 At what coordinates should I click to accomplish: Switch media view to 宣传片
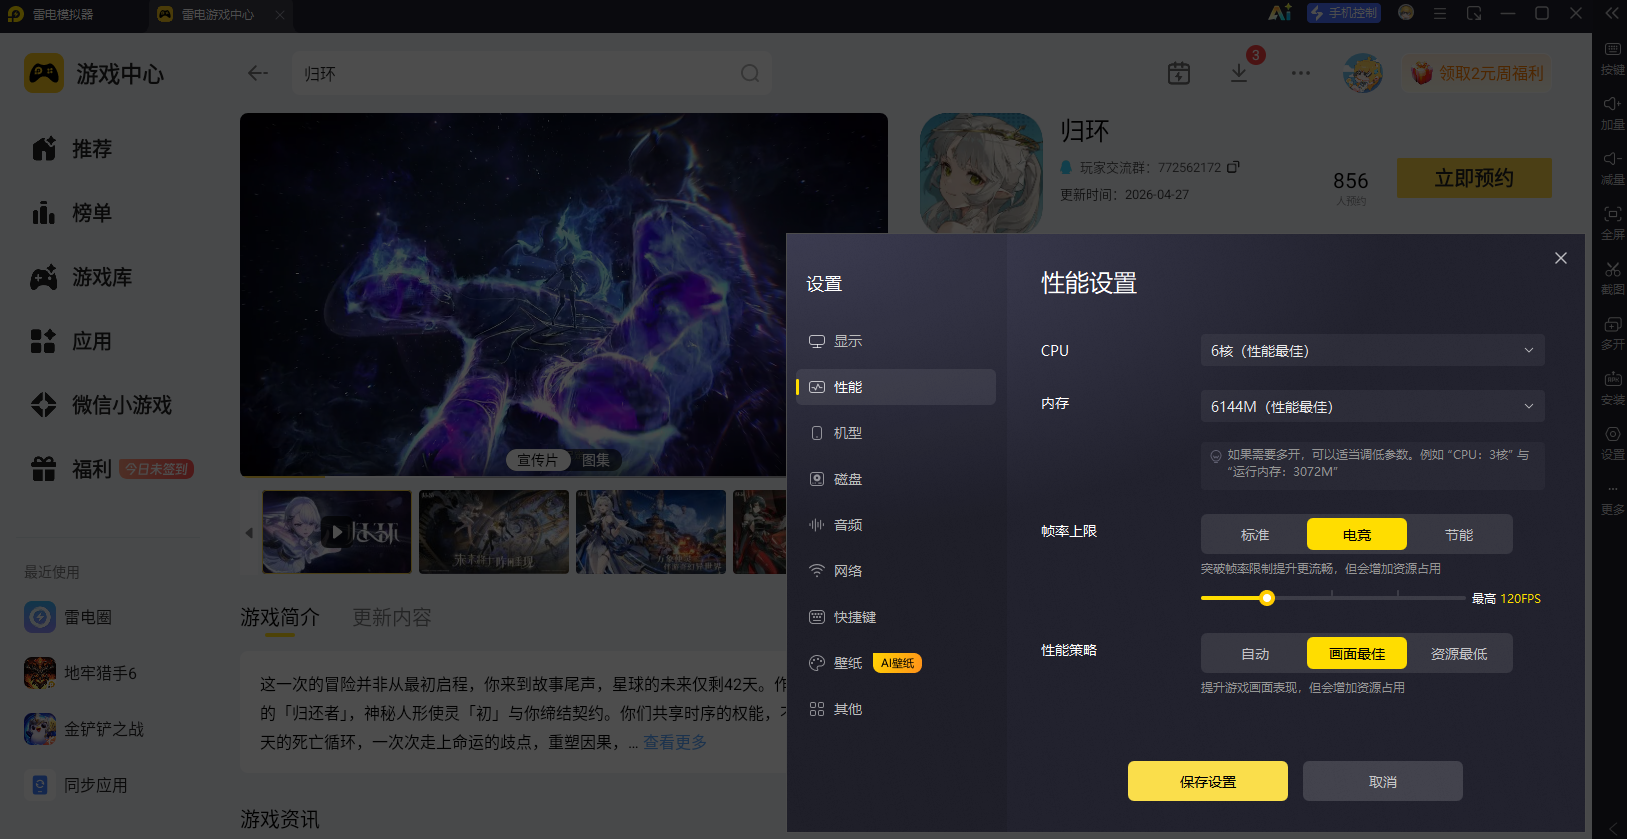(x=538, y=460)
